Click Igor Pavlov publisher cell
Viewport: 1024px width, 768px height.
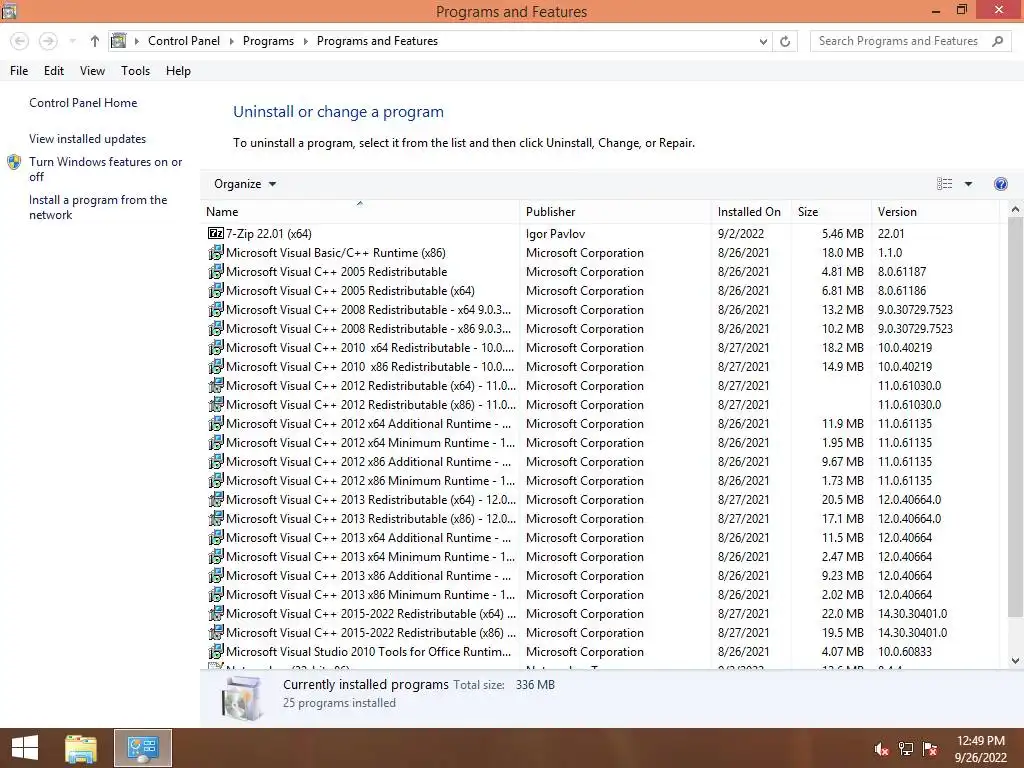[x=555, y=233]
